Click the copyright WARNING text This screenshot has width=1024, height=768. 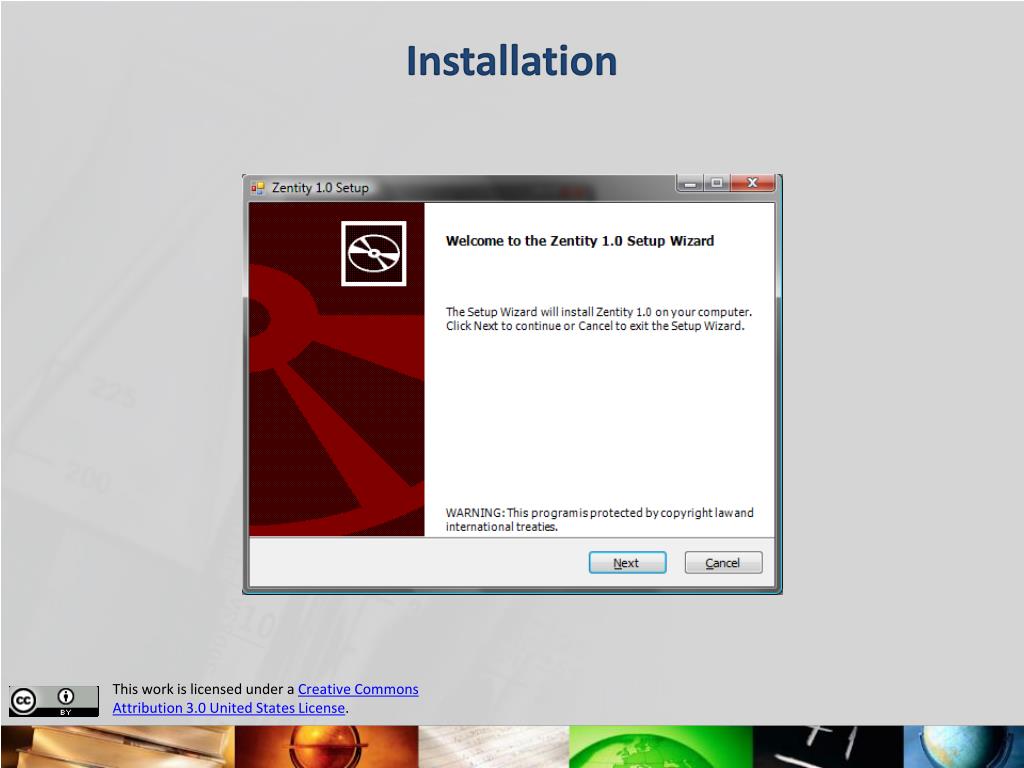point(600,519)
